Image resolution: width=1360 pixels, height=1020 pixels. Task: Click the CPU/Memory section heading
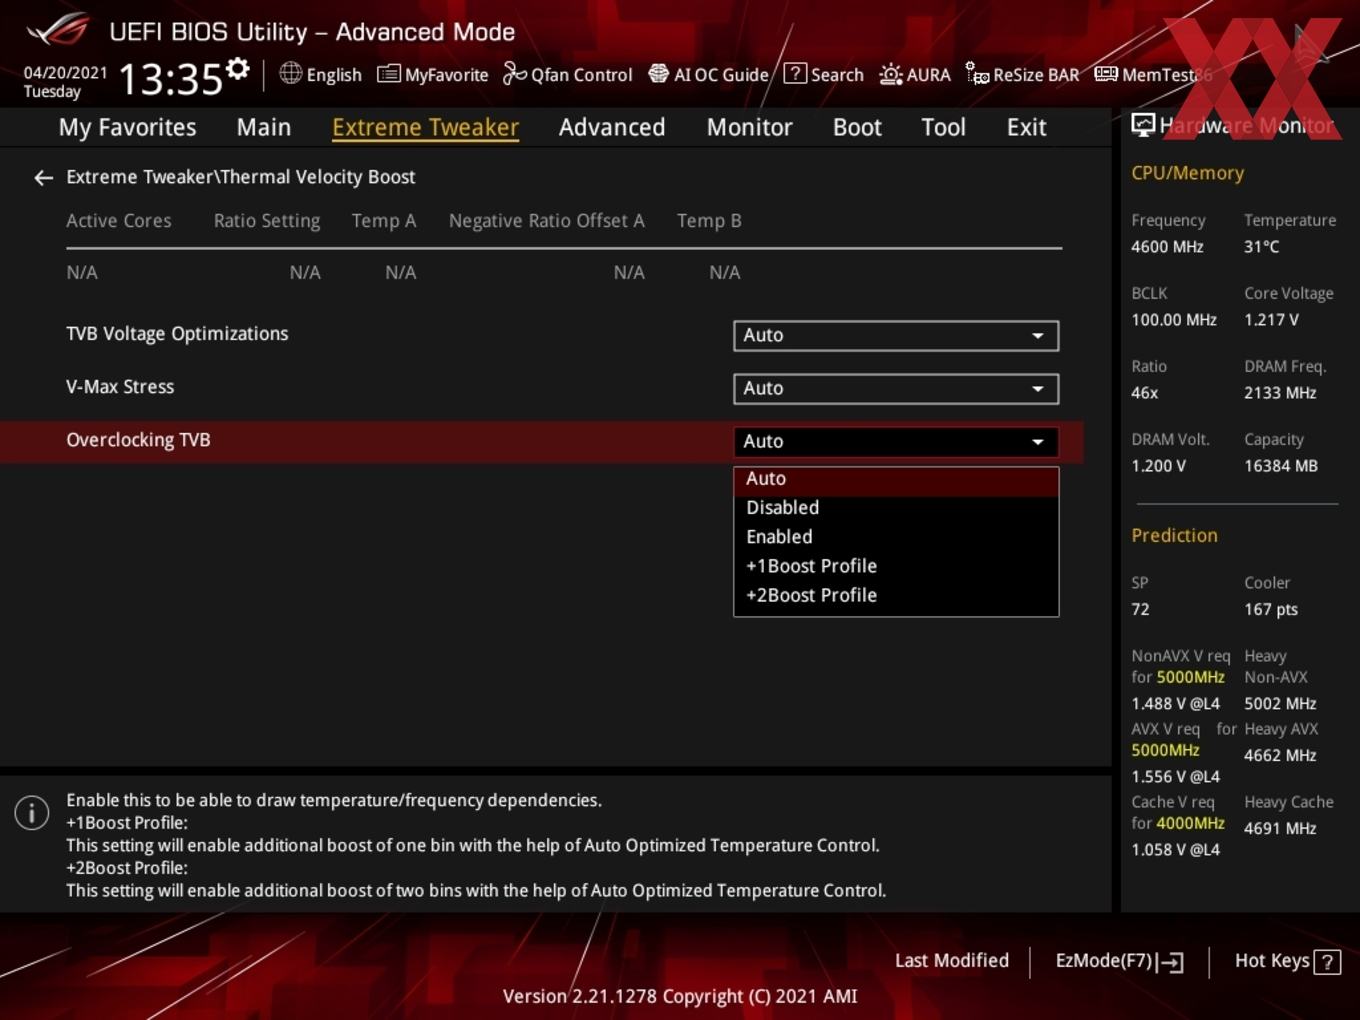pos(1187,173)
